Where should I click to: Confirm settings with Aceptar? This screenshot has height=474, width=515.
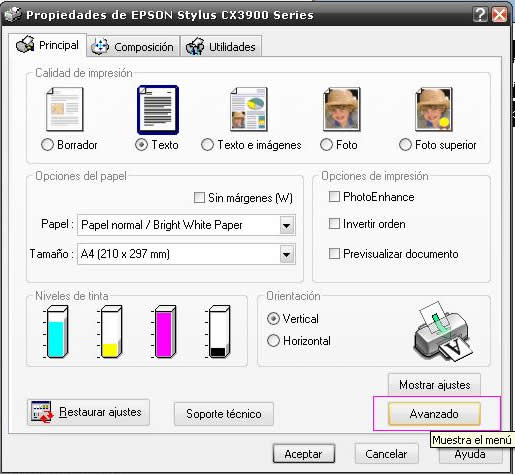tap(304, 454)
